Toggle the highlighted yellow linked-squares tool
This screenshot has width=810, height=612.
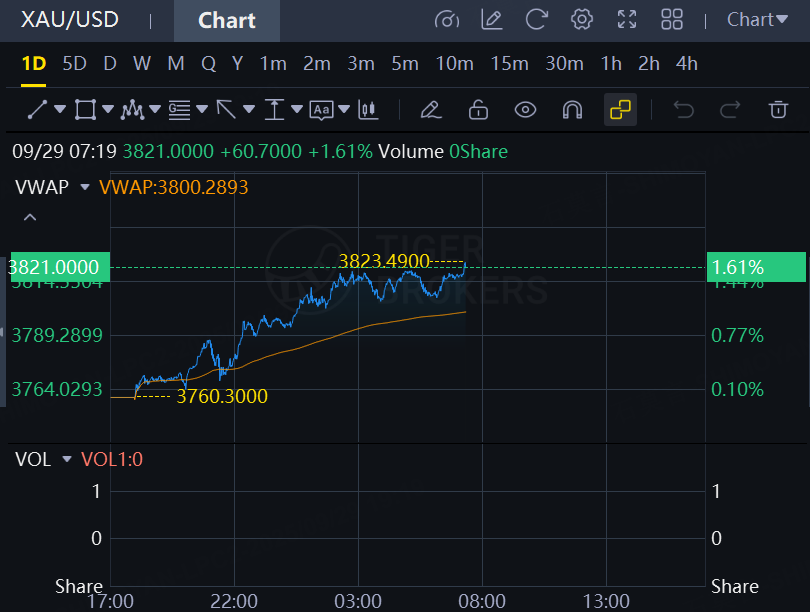pos(620,109)
